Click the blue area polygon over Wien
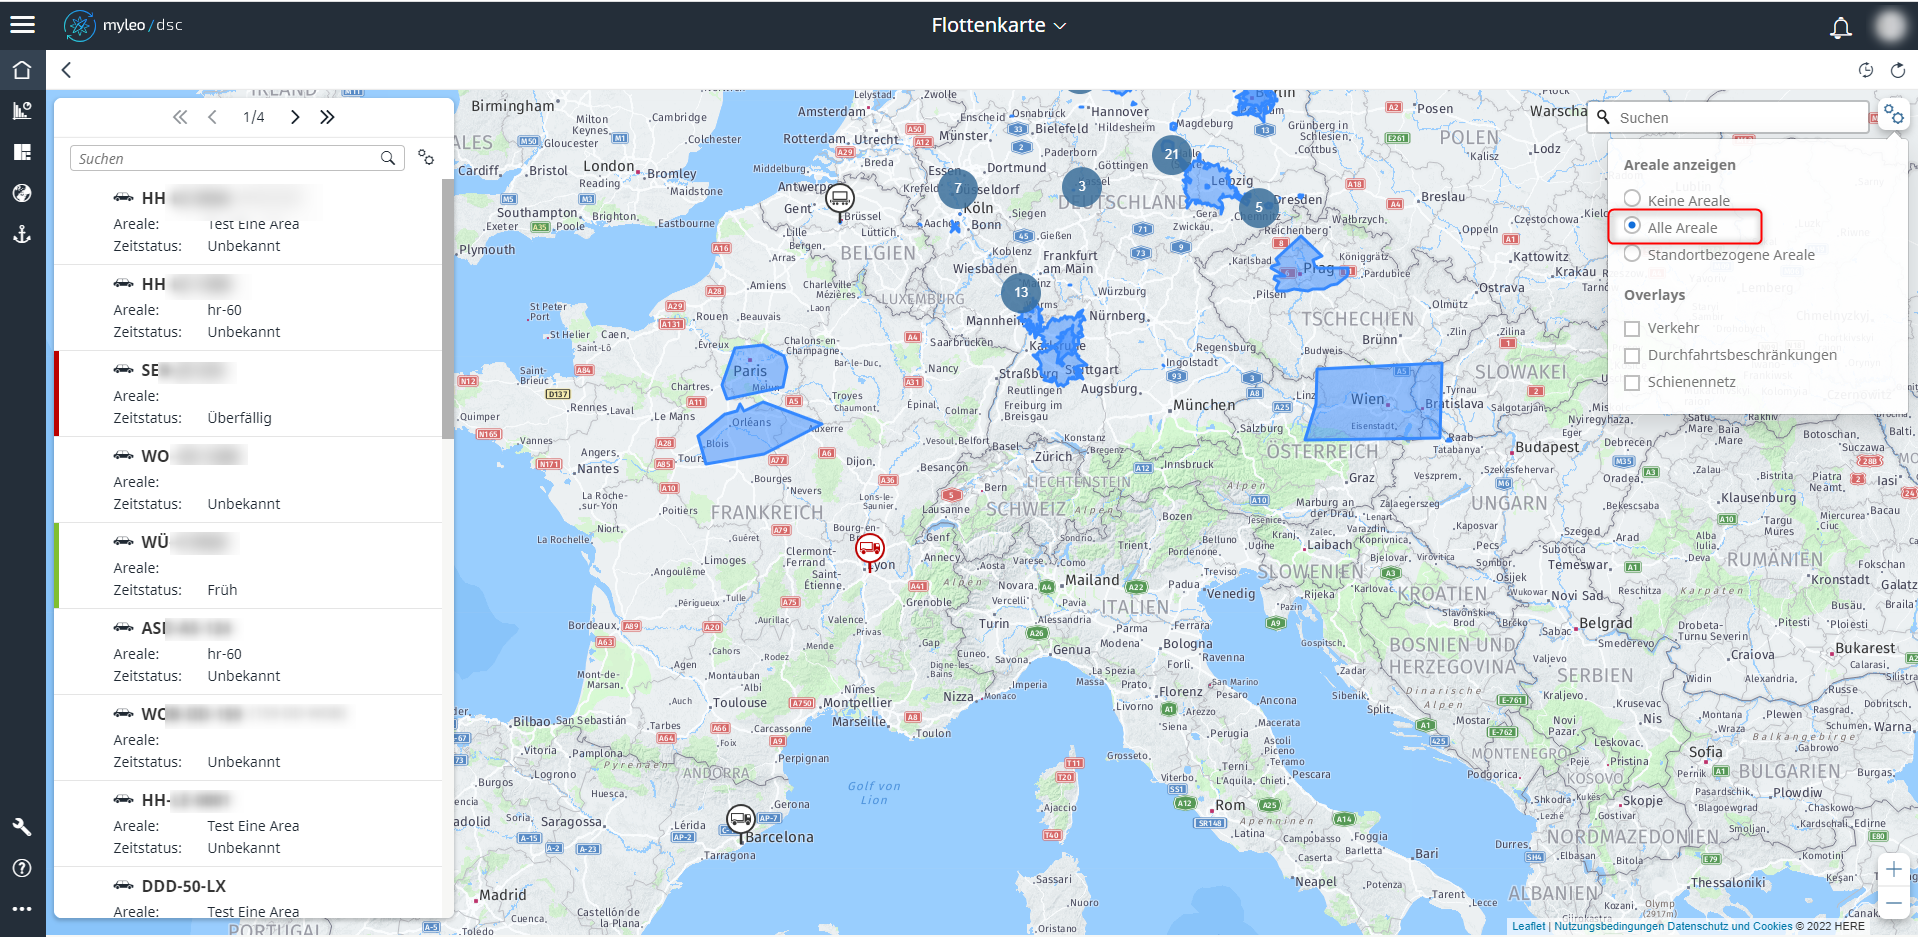The height and width of the screenshot is (937, 1918). [x=1375, y=402]
